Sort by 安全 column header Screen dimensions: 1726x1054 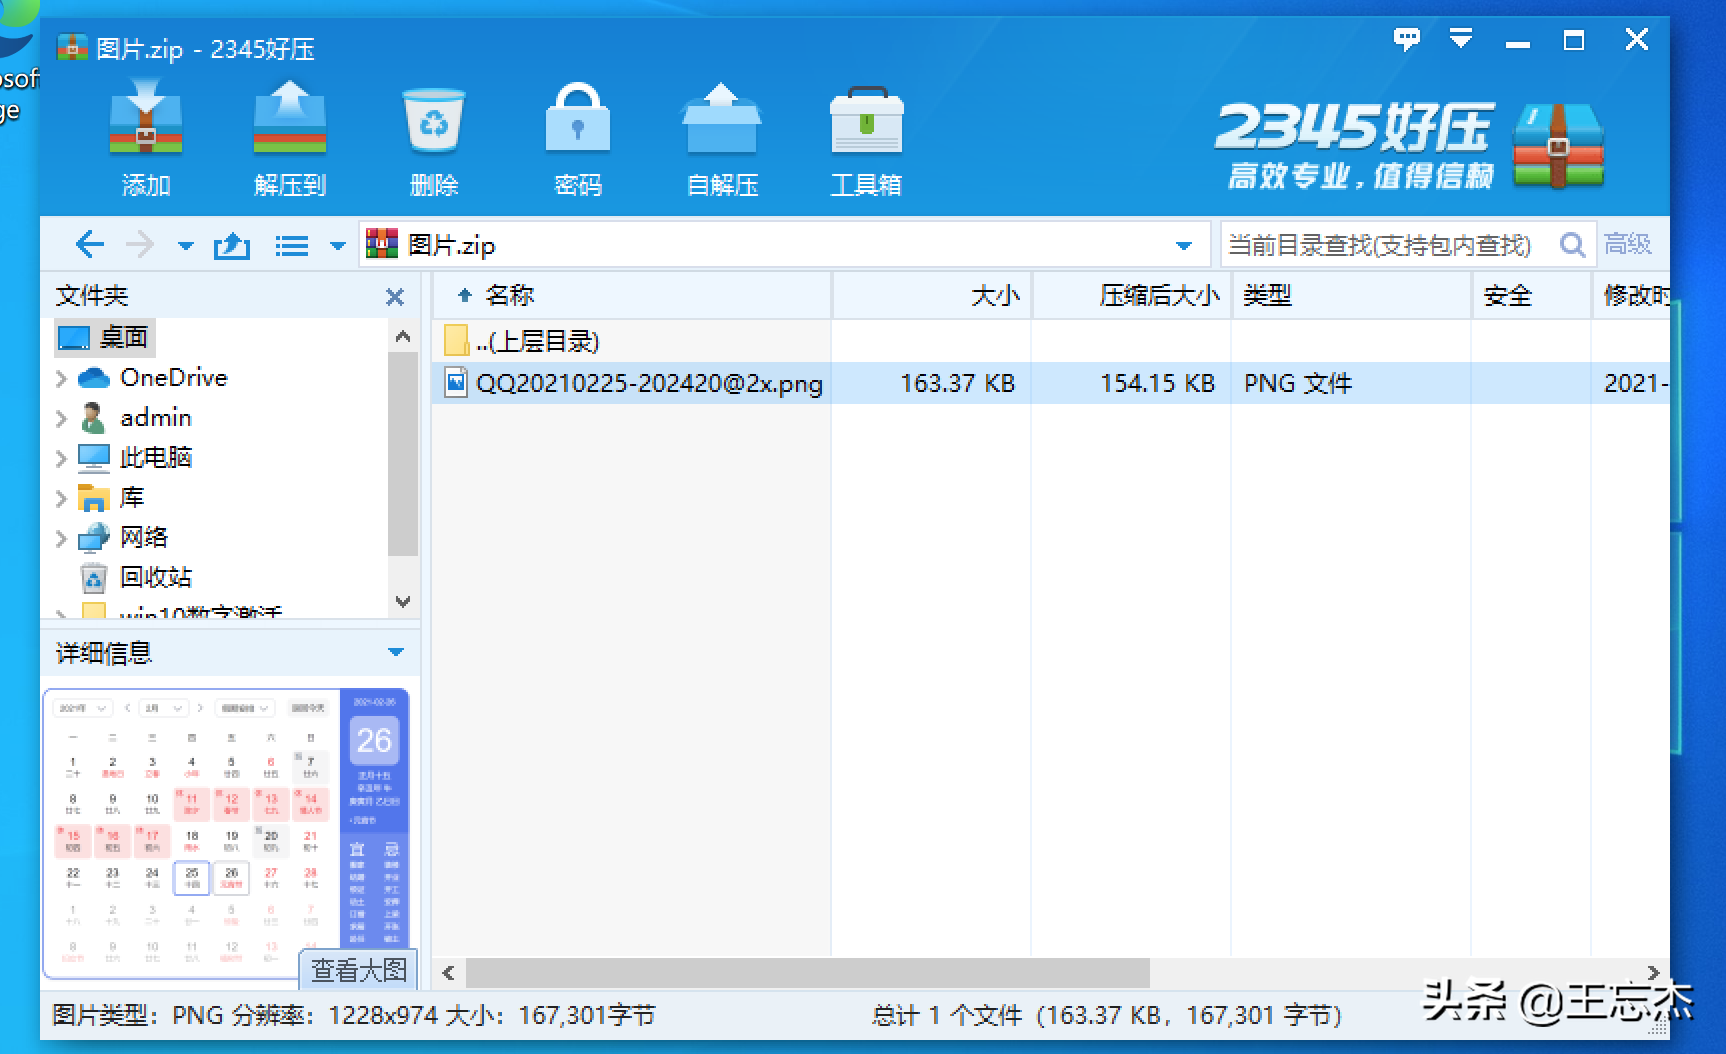coord(1532,295)
